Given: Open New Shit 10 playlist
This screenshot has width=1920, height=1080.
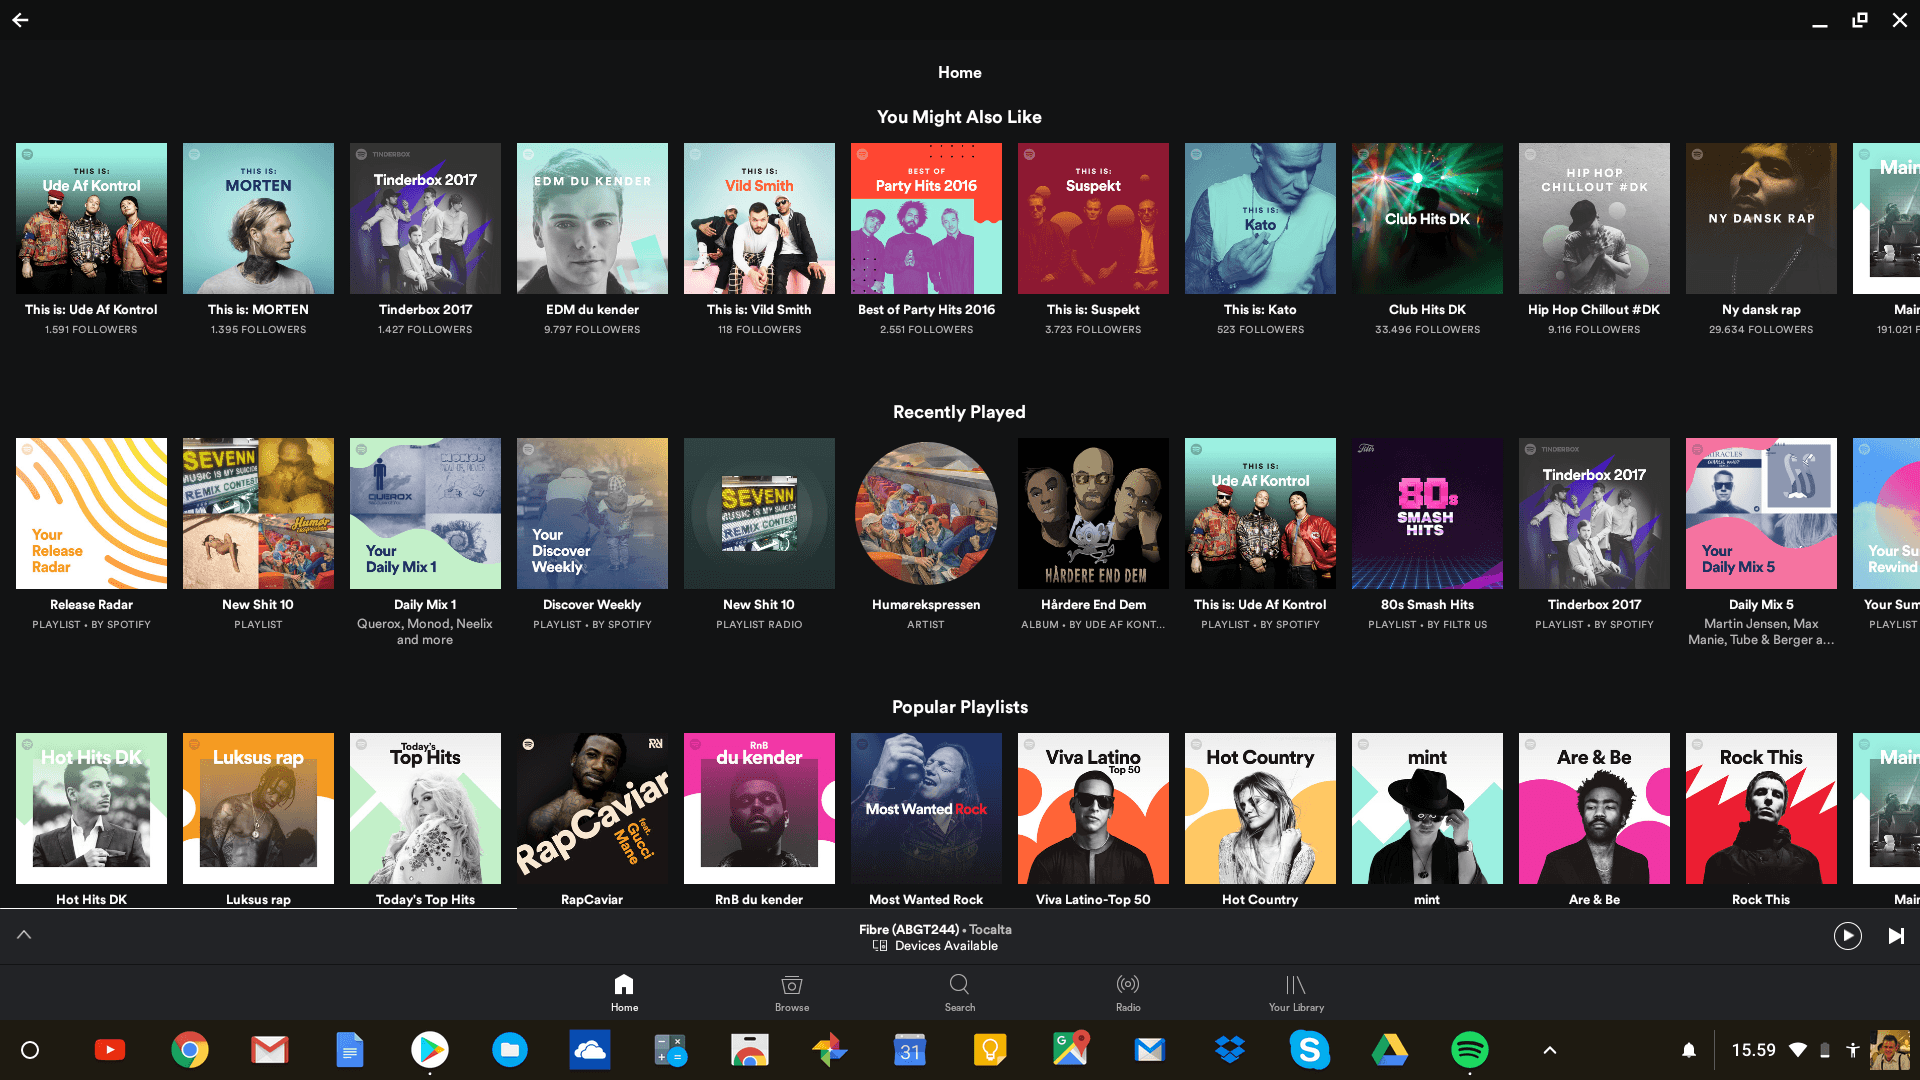Looking at the screenshot, I should click(x=258, y=513).
